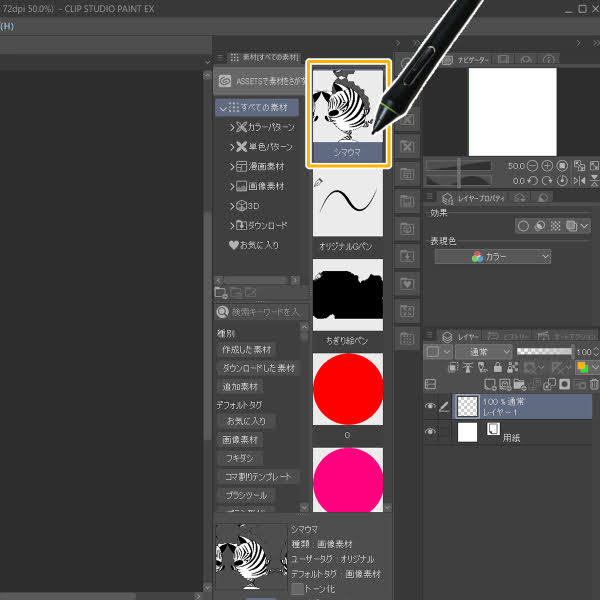Delete the selected layer with trash icon
This screenshot has width=600, height=600.
[x=594, y=384]
